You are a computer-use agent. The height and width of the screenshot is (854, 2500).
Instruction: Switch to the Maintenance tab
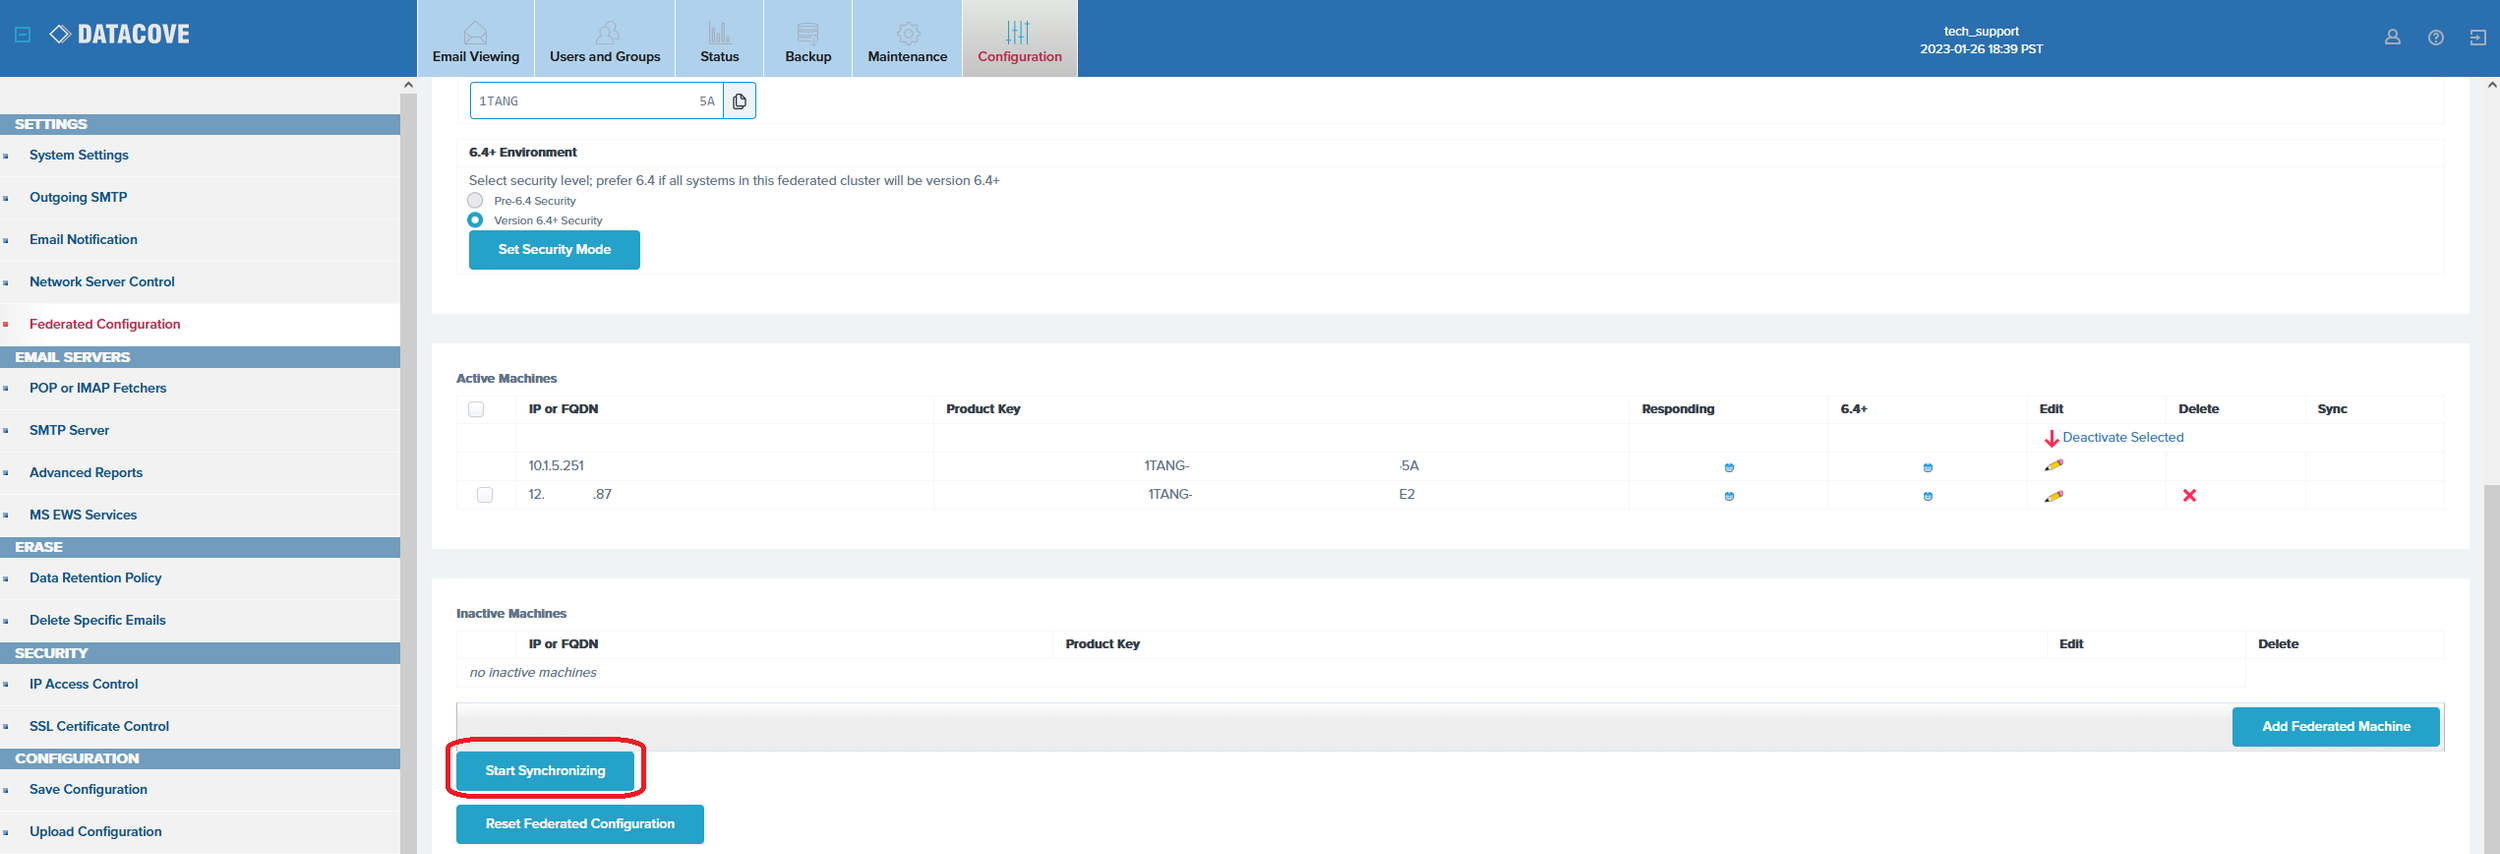(x=907, y=40)
